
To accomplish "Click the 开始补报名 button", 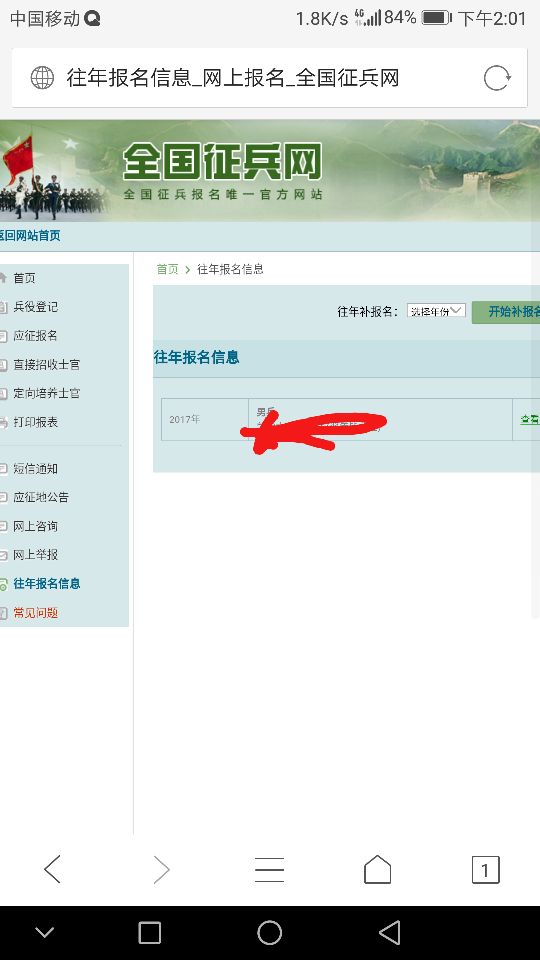I will tap(506, 312).
